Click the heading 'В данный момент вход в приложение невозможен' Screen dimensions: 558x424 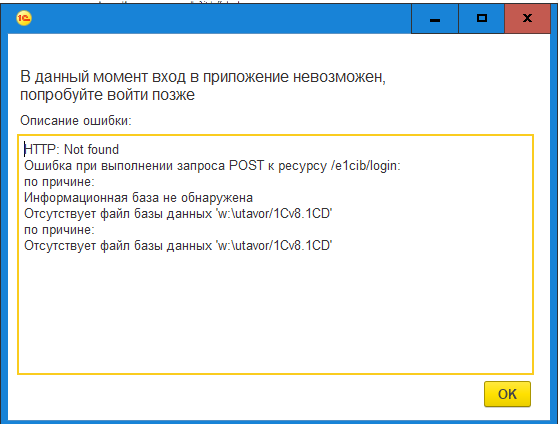coord(202,77)
